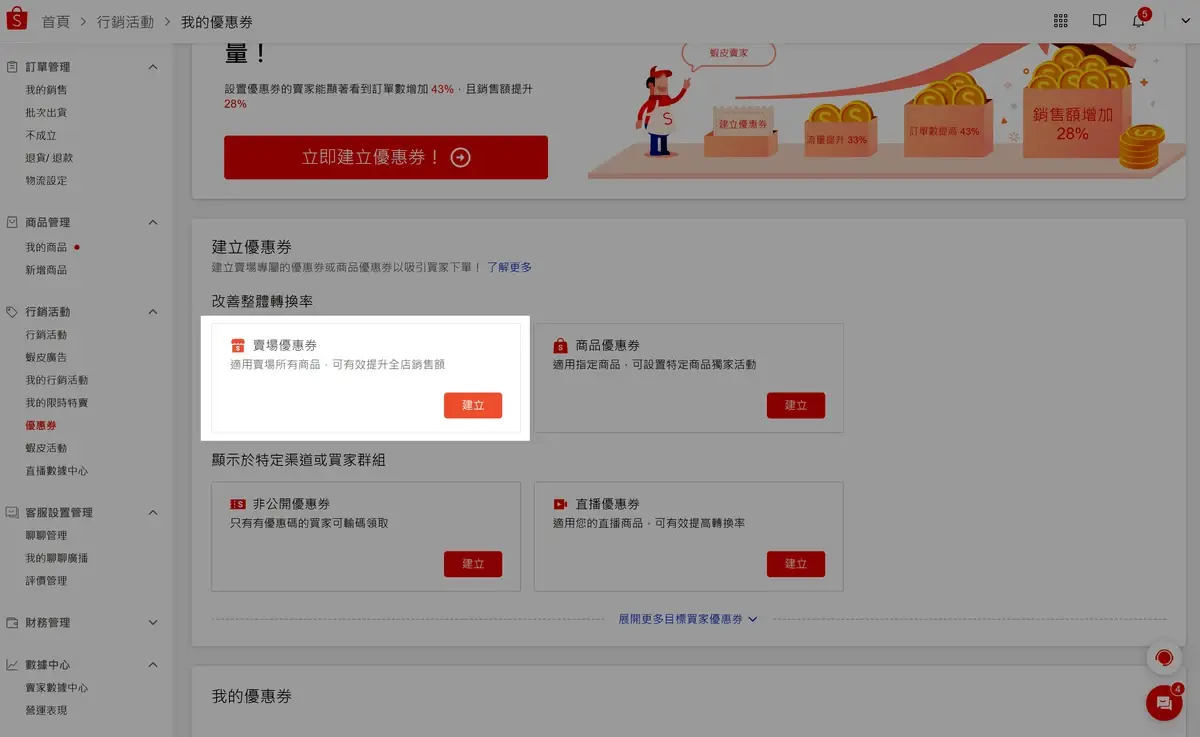This screenshot has height=737, width=1200.
Task: Open 退貨/退款 in sidebar
Action: [49, 158]
